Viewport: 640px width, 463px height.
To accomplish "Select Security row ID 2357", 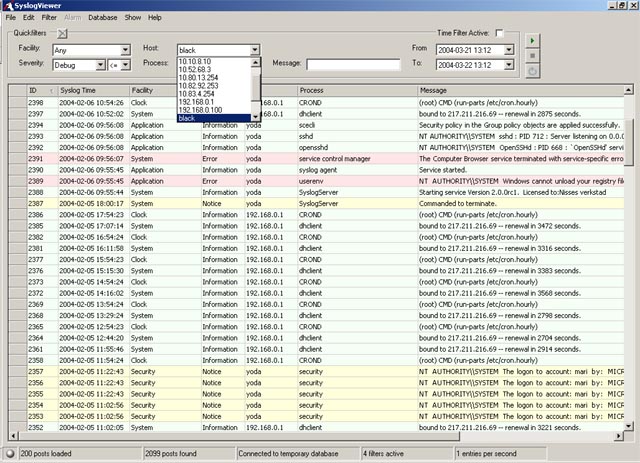I will click(316, 372).
